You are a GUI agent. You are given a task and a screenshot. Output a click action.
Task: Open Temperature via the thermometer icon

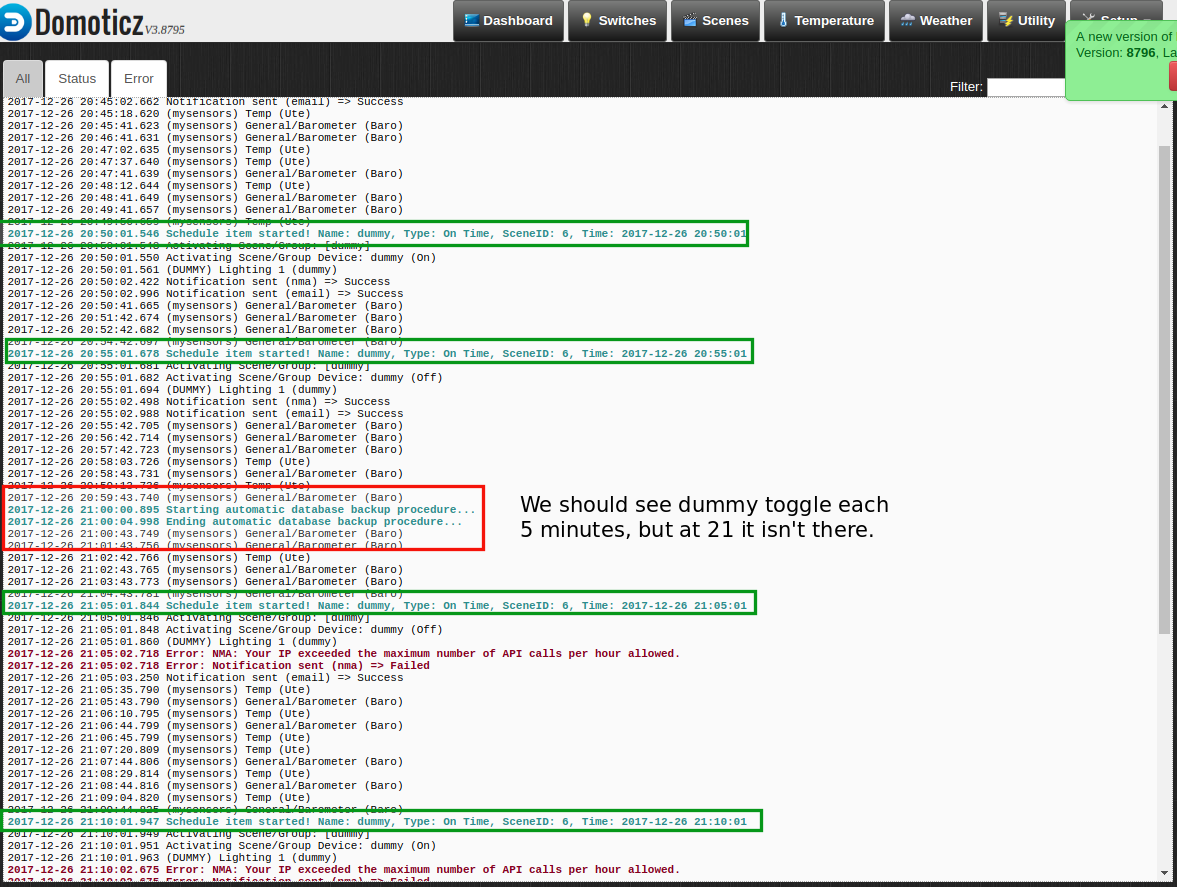783,21
